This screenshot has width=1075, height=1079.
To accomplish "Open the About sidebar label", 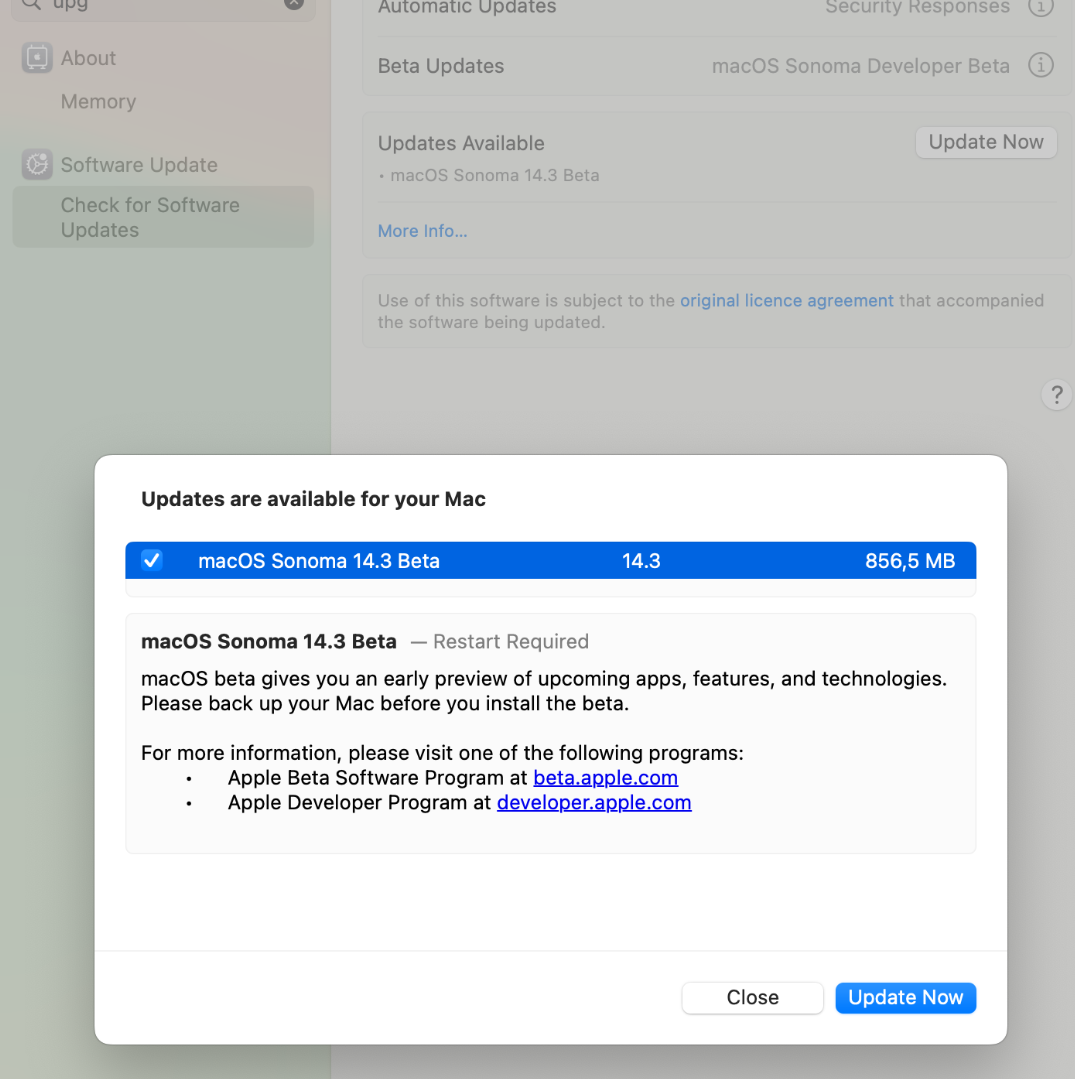I will 88,58.
